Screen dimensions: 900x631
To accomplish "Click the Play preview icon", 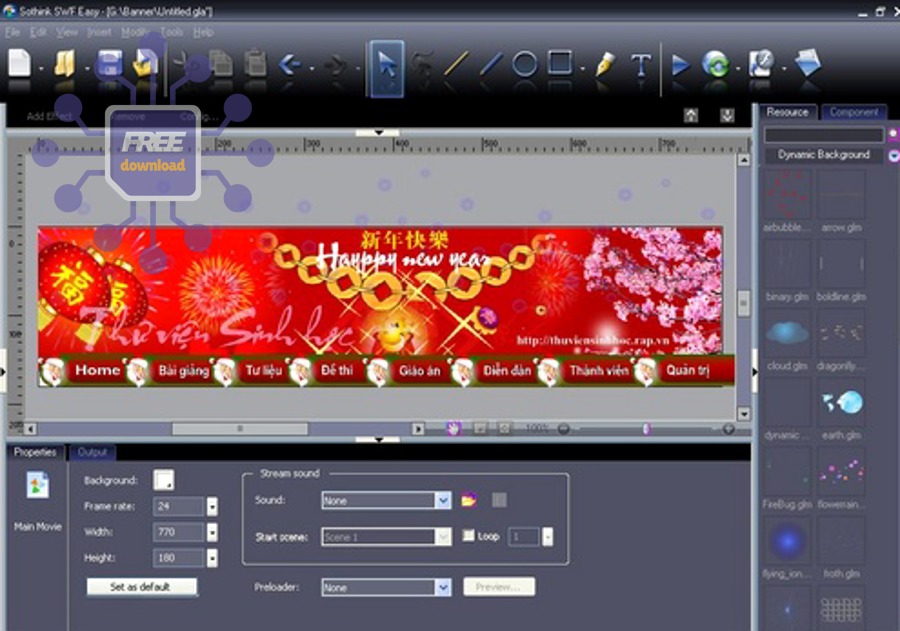I will [x=681, y=64].
